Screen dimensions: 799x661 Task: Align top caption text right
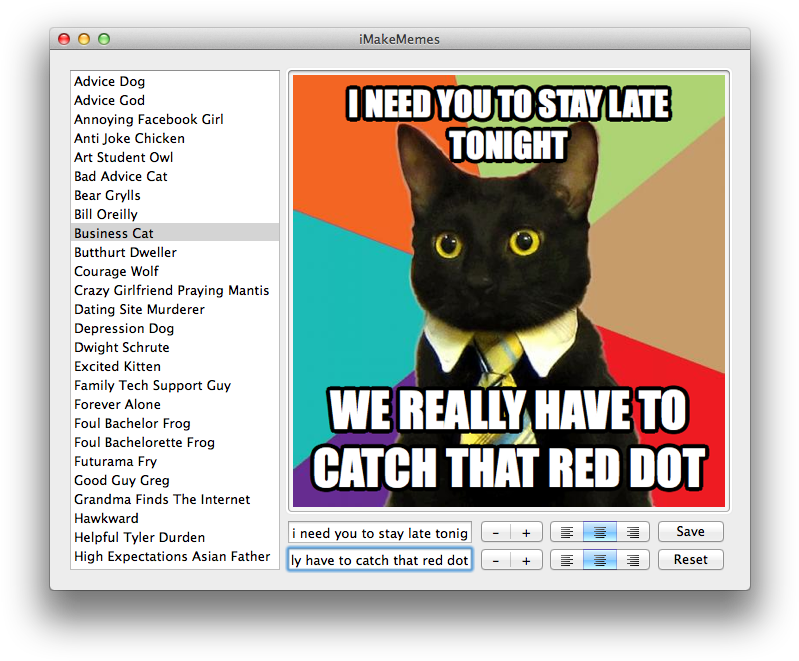[633, 532]
